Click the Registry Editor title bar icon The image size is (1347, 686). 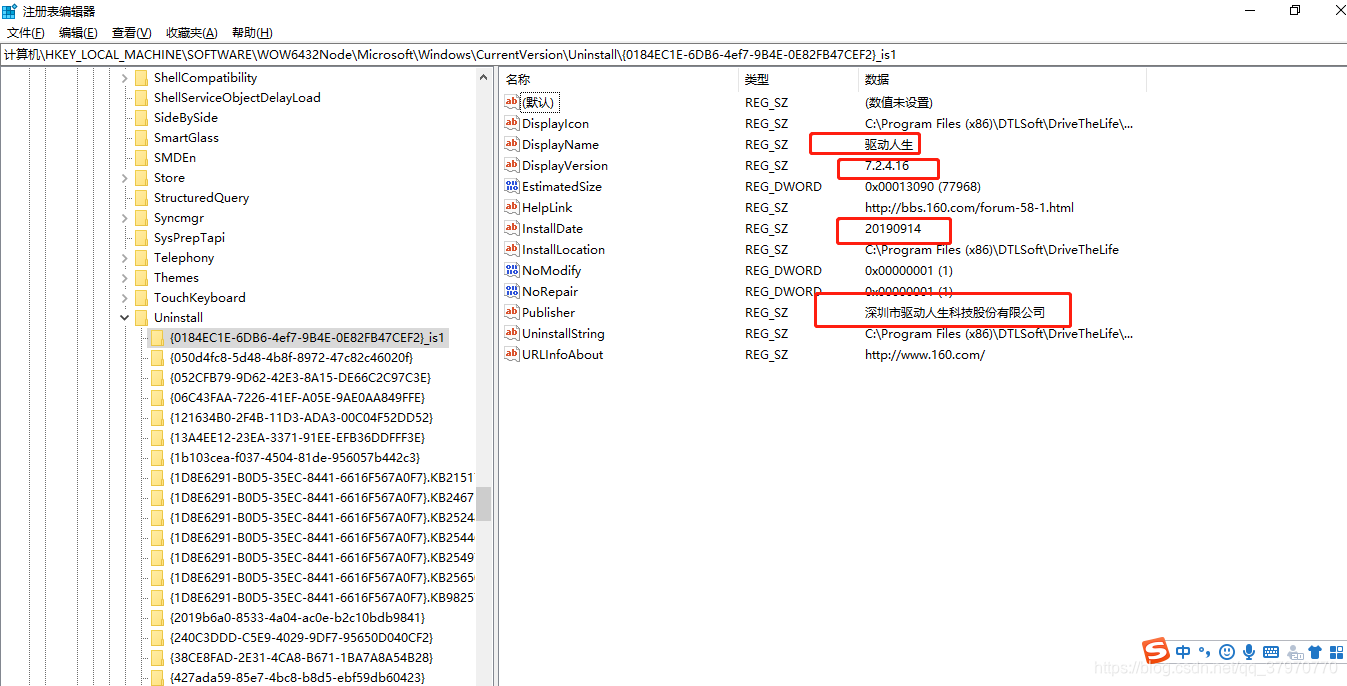9,11
